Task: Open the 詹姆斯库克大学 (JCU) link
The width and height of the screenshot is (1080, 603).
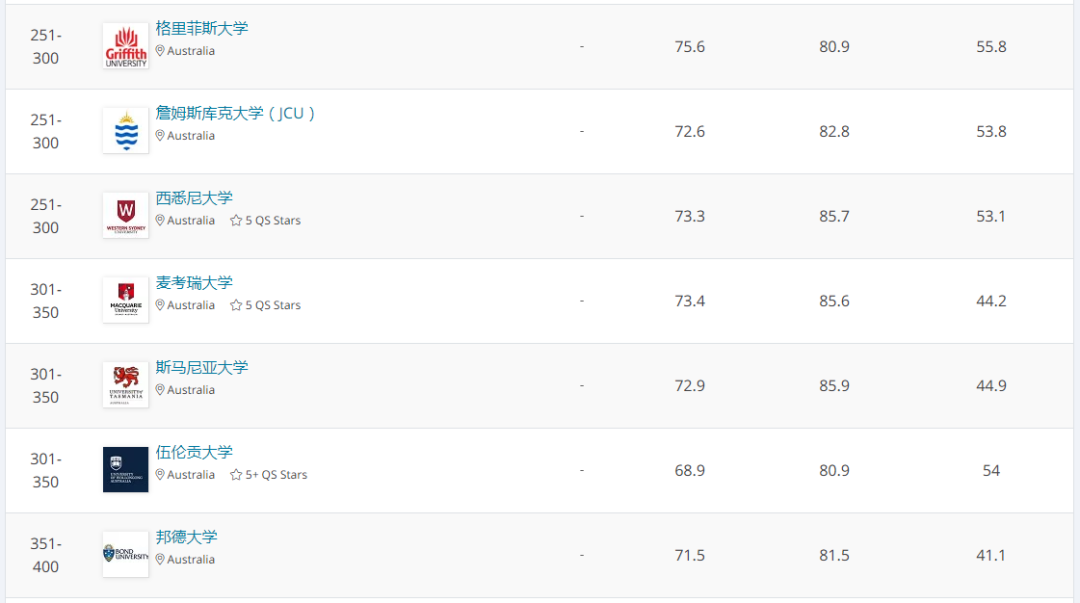Action: [236, 113]
